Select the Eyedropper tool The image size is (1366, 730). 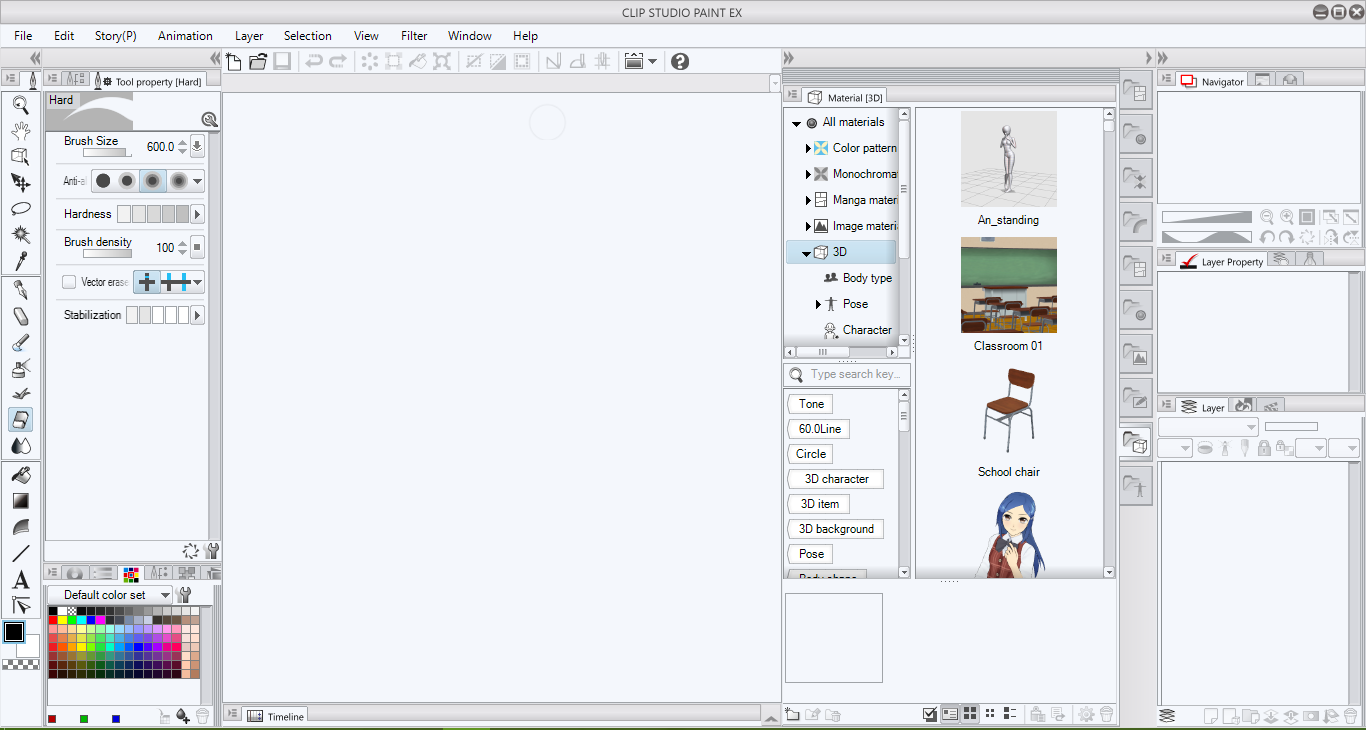20,260
